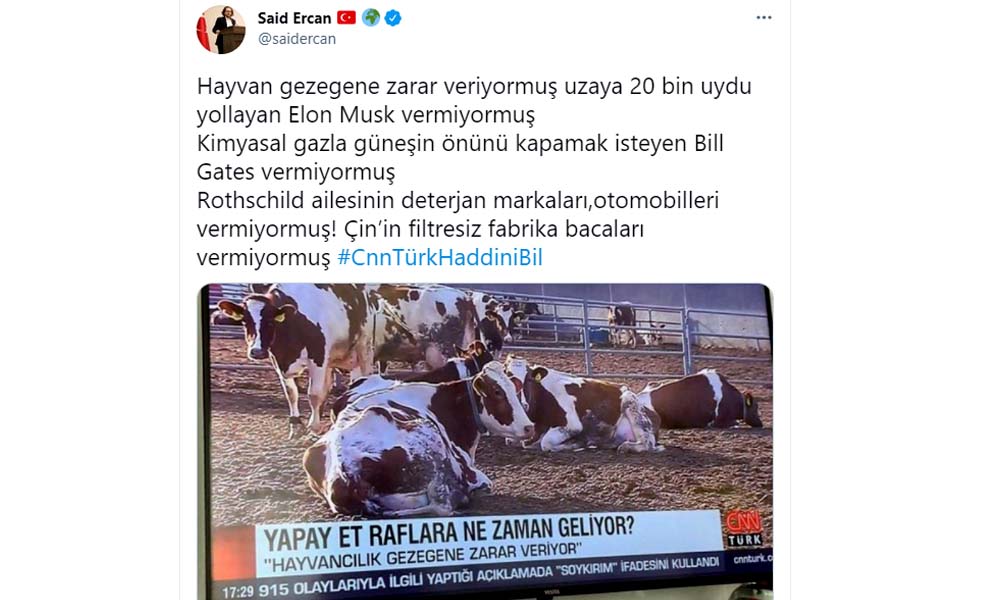Click the Turkish flag emoji beside the name
The image size is (1000, 600).
coord(346,18)
